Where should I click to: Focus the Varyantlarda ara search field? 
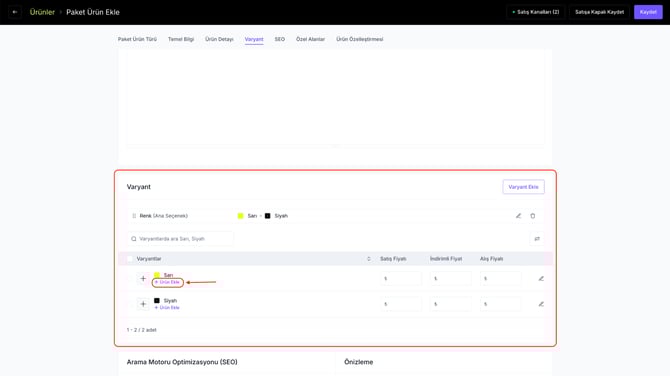tap(180, 239)
